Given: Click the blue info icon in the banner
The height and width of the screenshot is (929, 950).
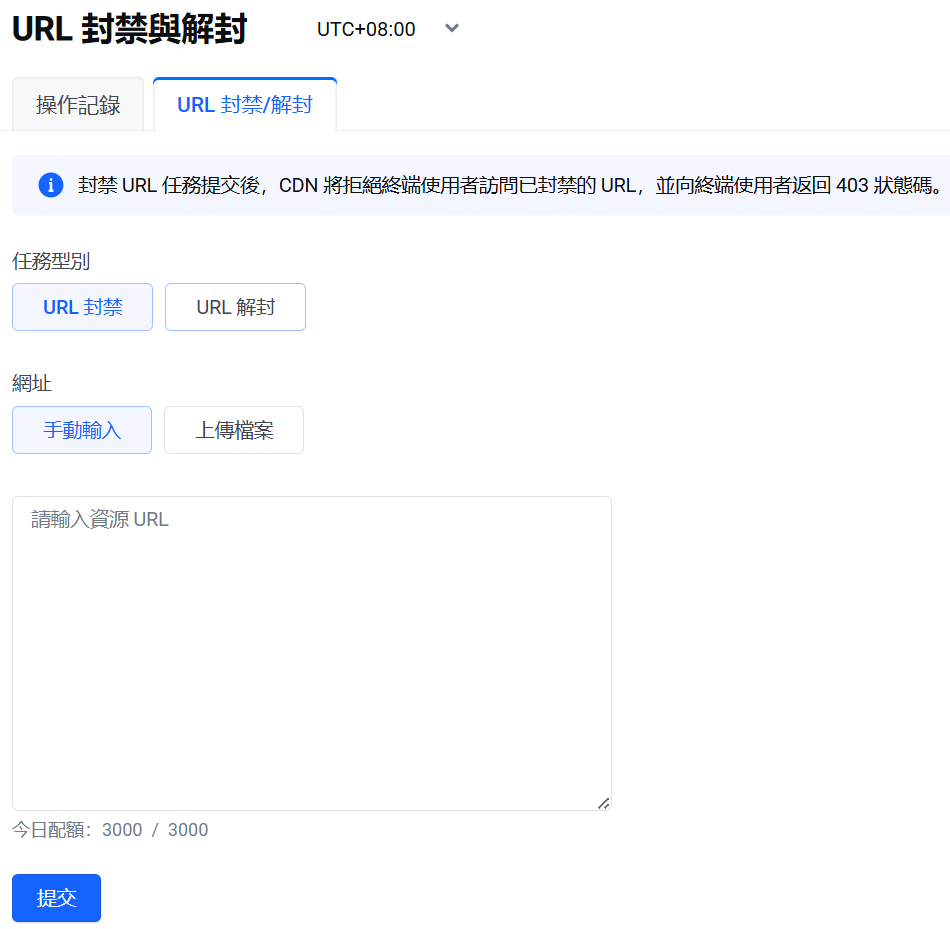Looking at the screenshot, I should 51,185.
